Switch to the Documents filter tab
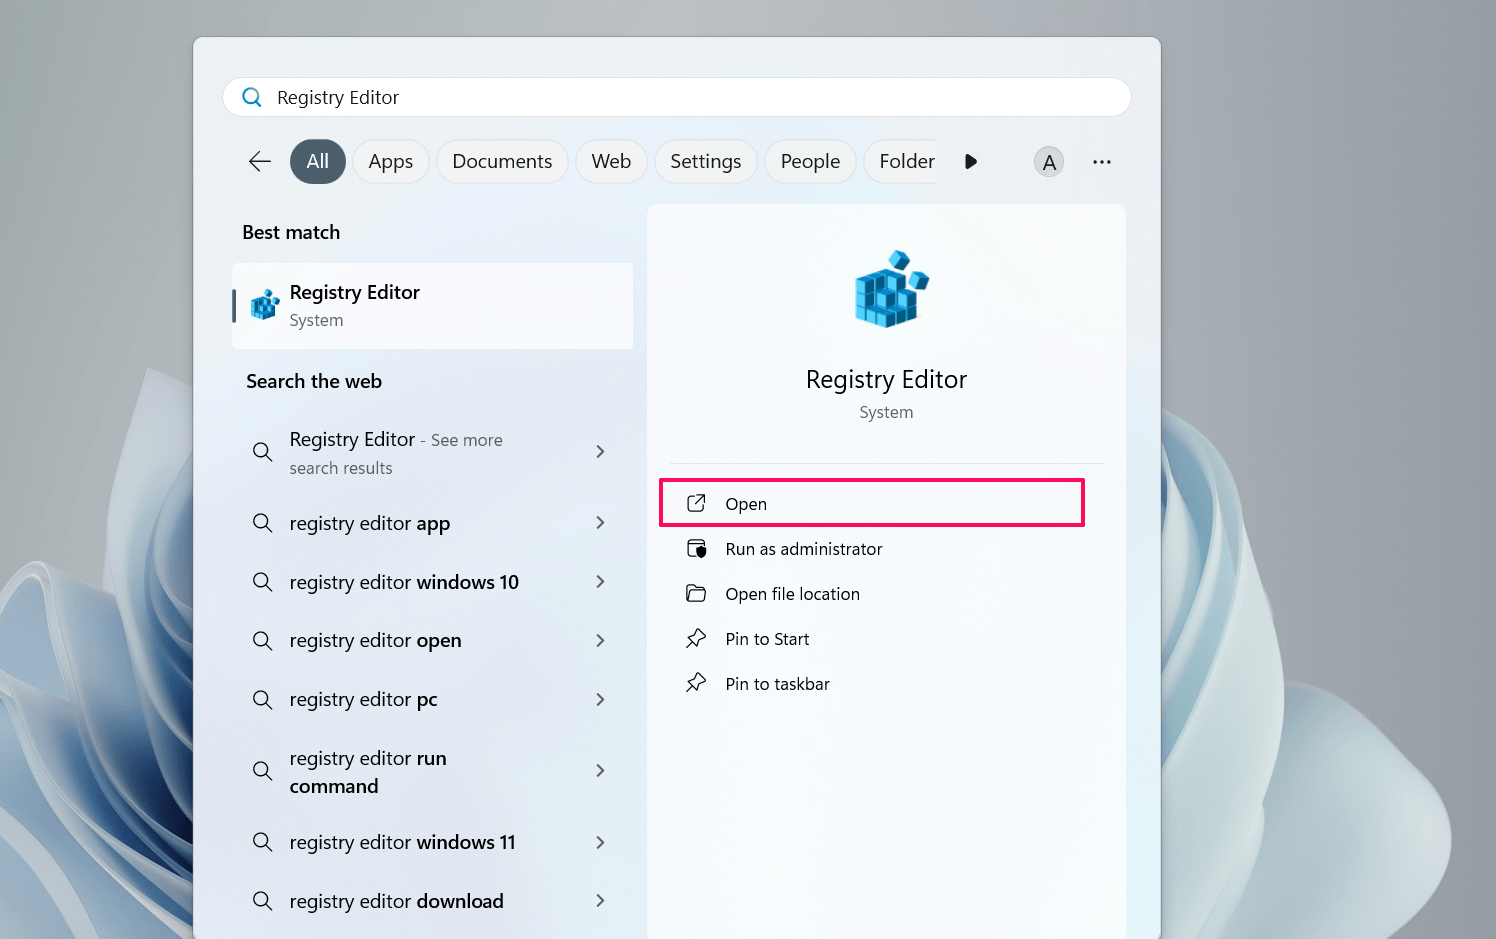Image resolution: width=1496 pixels, height=939 pixels. pos(502,162)
